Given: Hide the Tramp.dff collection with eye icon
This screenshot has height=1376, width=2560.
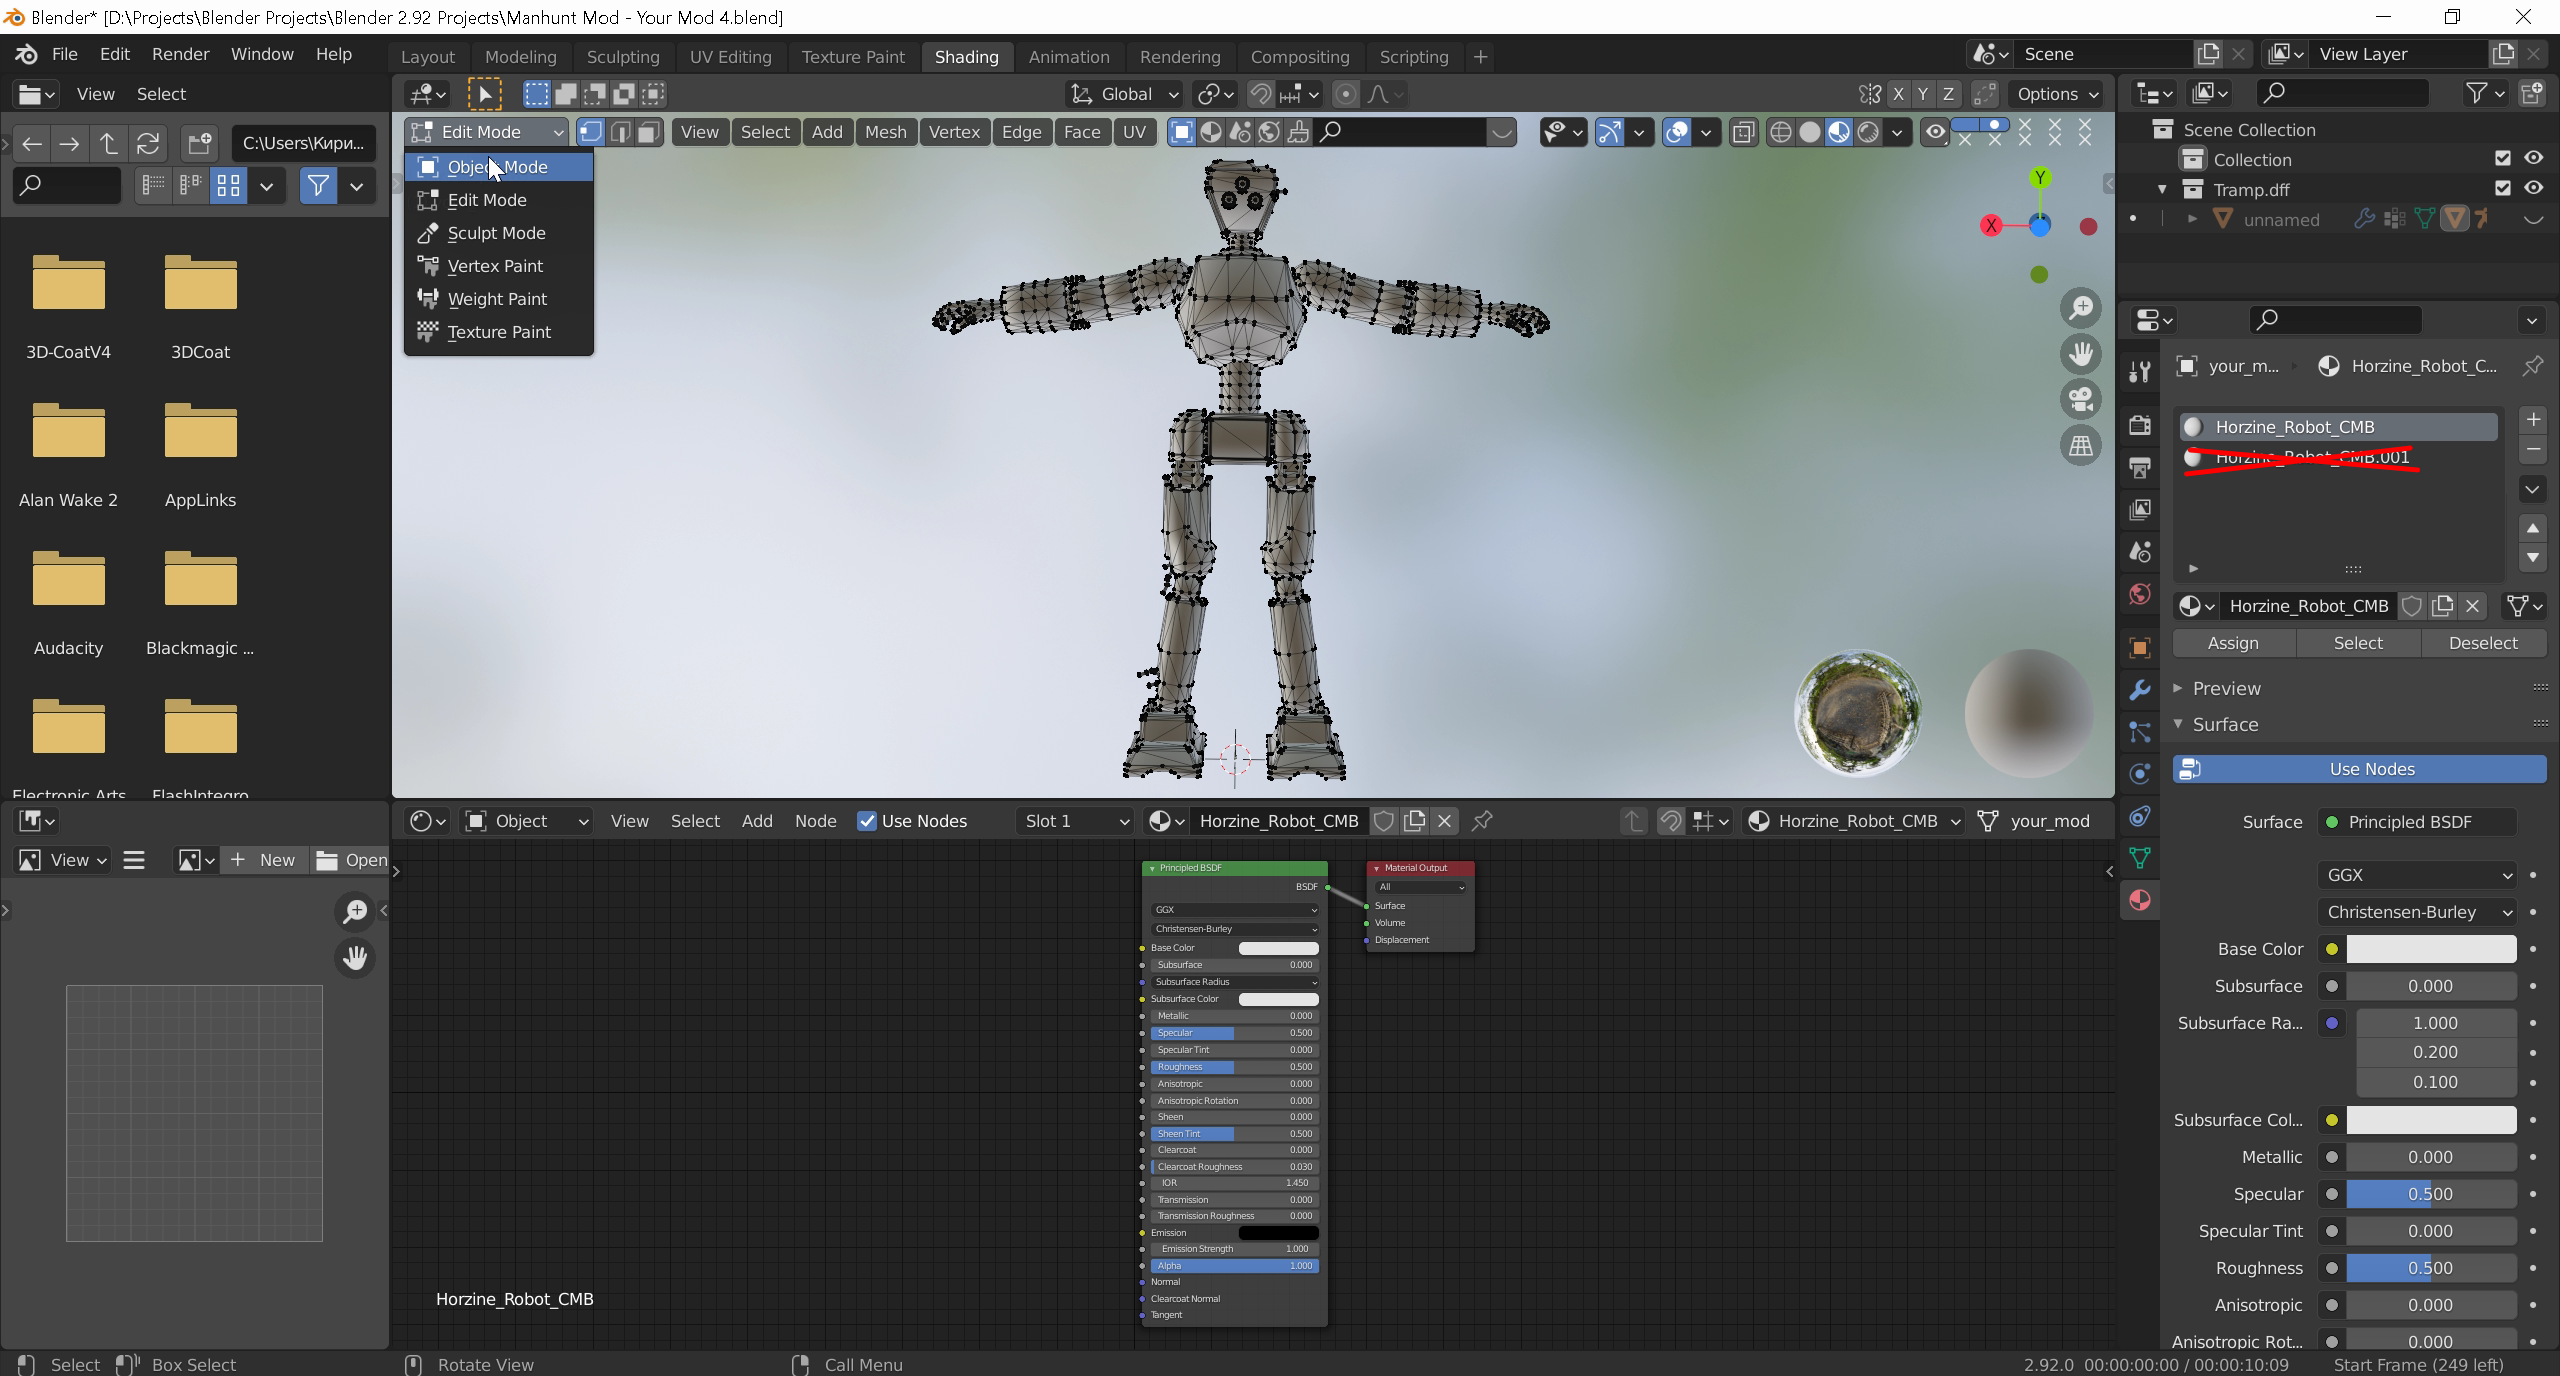Looking at the screenshot, I should point(2533,189).
